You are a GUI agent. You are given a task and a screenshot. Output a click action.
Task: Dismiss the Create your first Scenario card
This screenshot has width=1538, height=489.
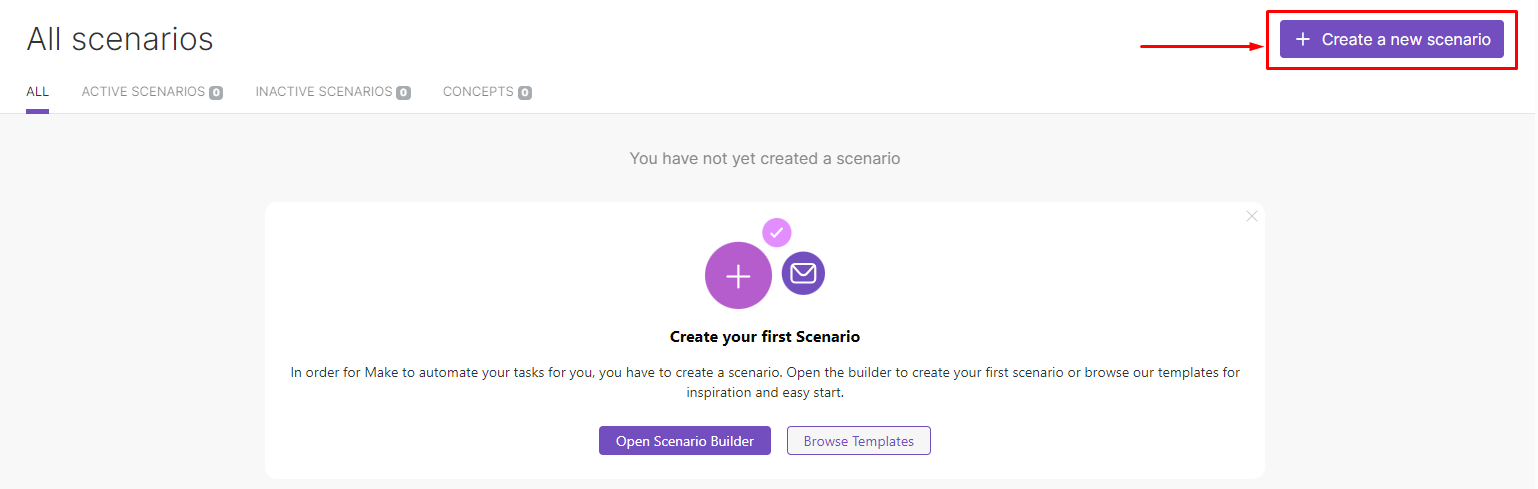1252,216
